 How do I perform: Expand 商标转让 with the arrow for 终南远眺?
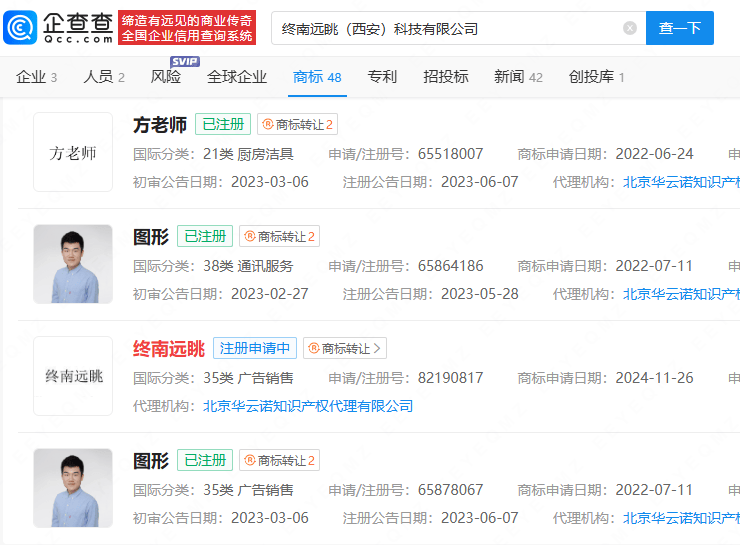(345, 348)
